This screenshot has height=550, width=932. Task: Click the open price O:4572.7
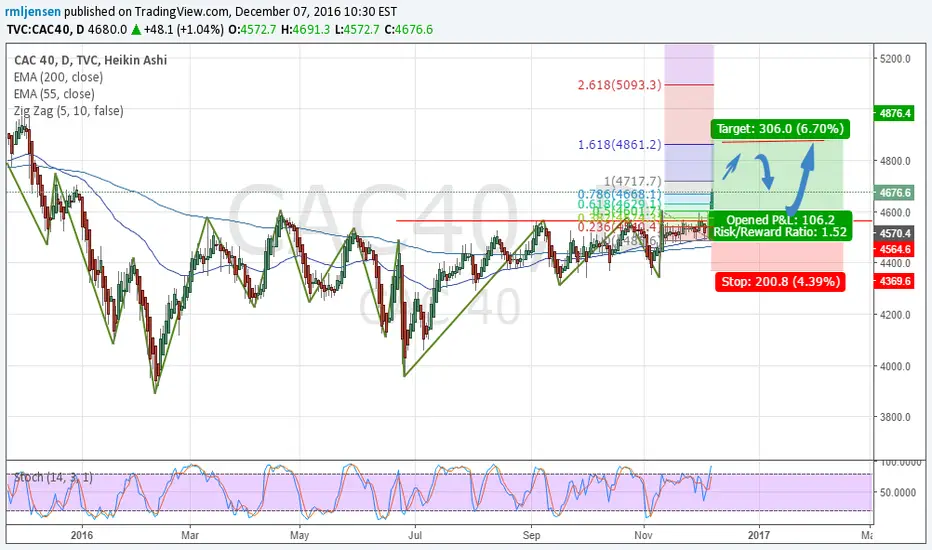point(251,29)
